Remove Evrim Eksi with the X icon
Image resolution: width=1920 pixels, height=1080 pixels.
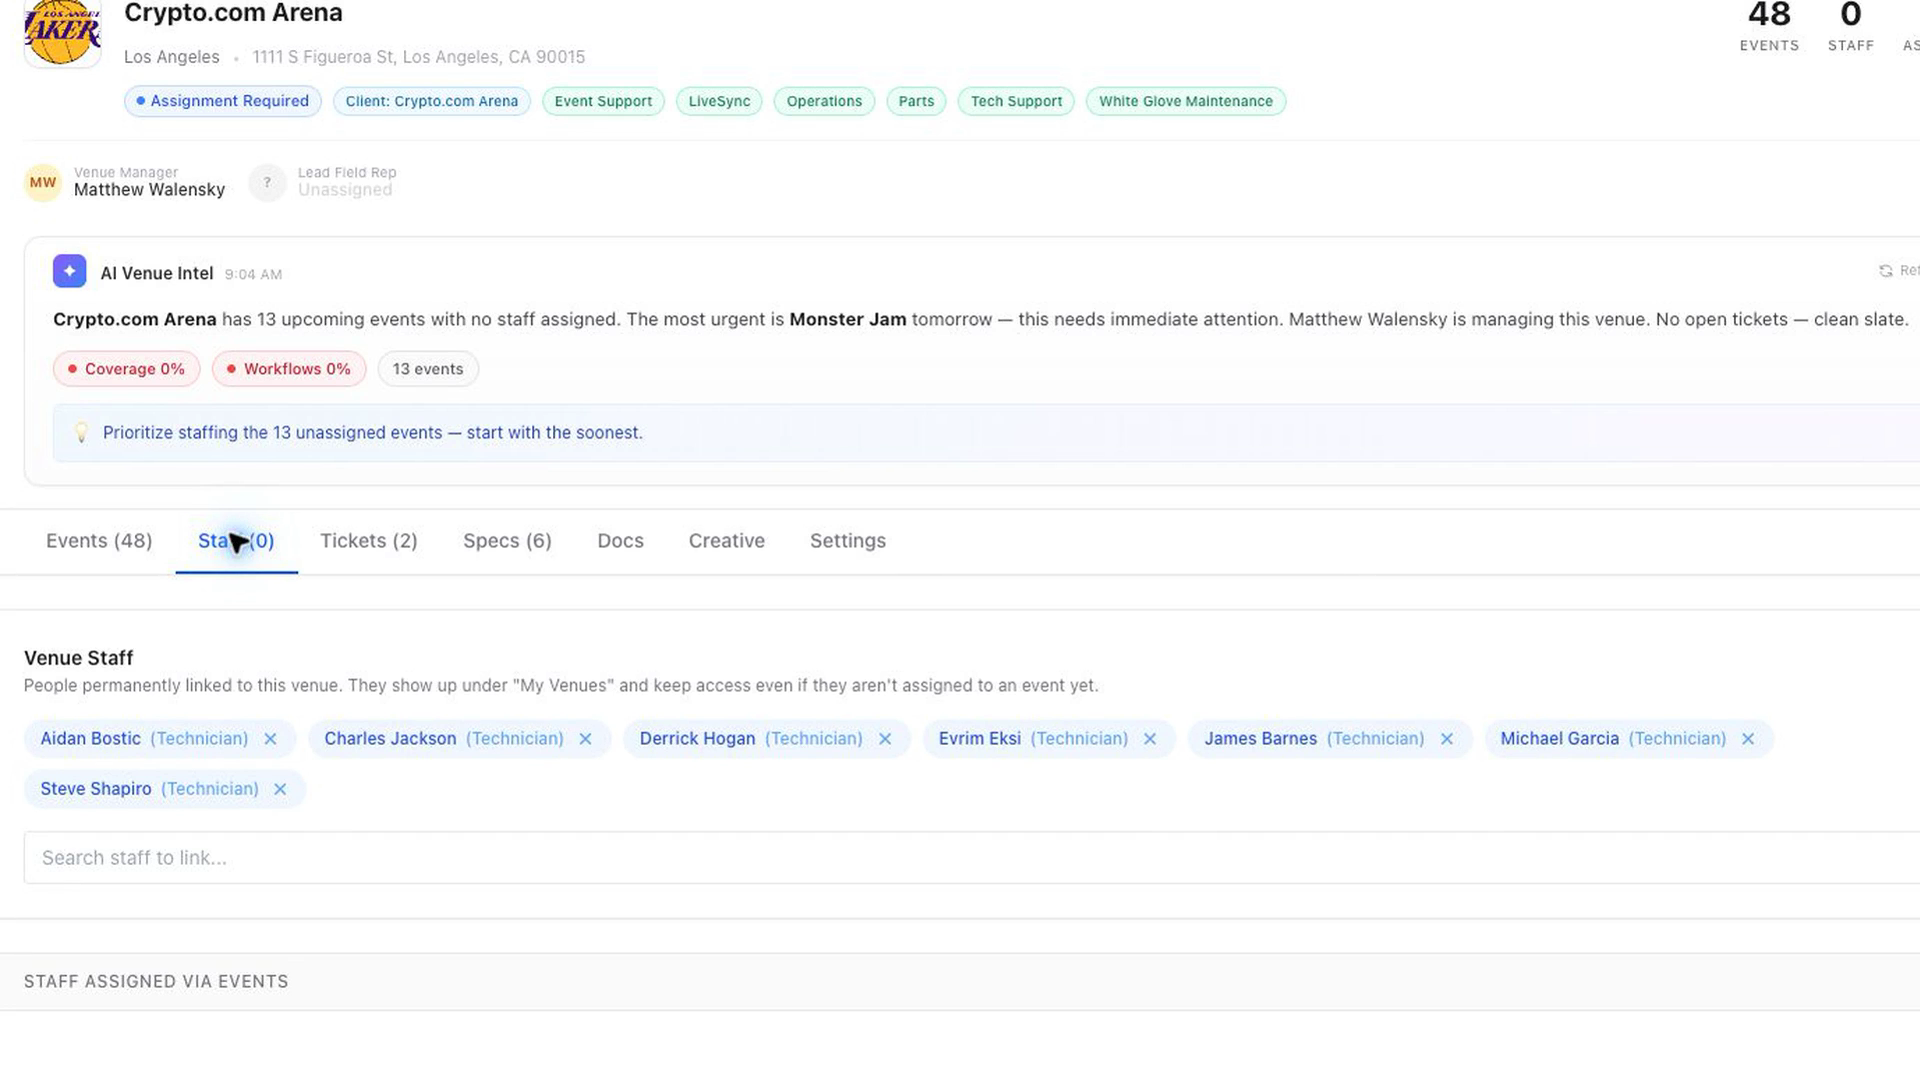[1150, 739]
